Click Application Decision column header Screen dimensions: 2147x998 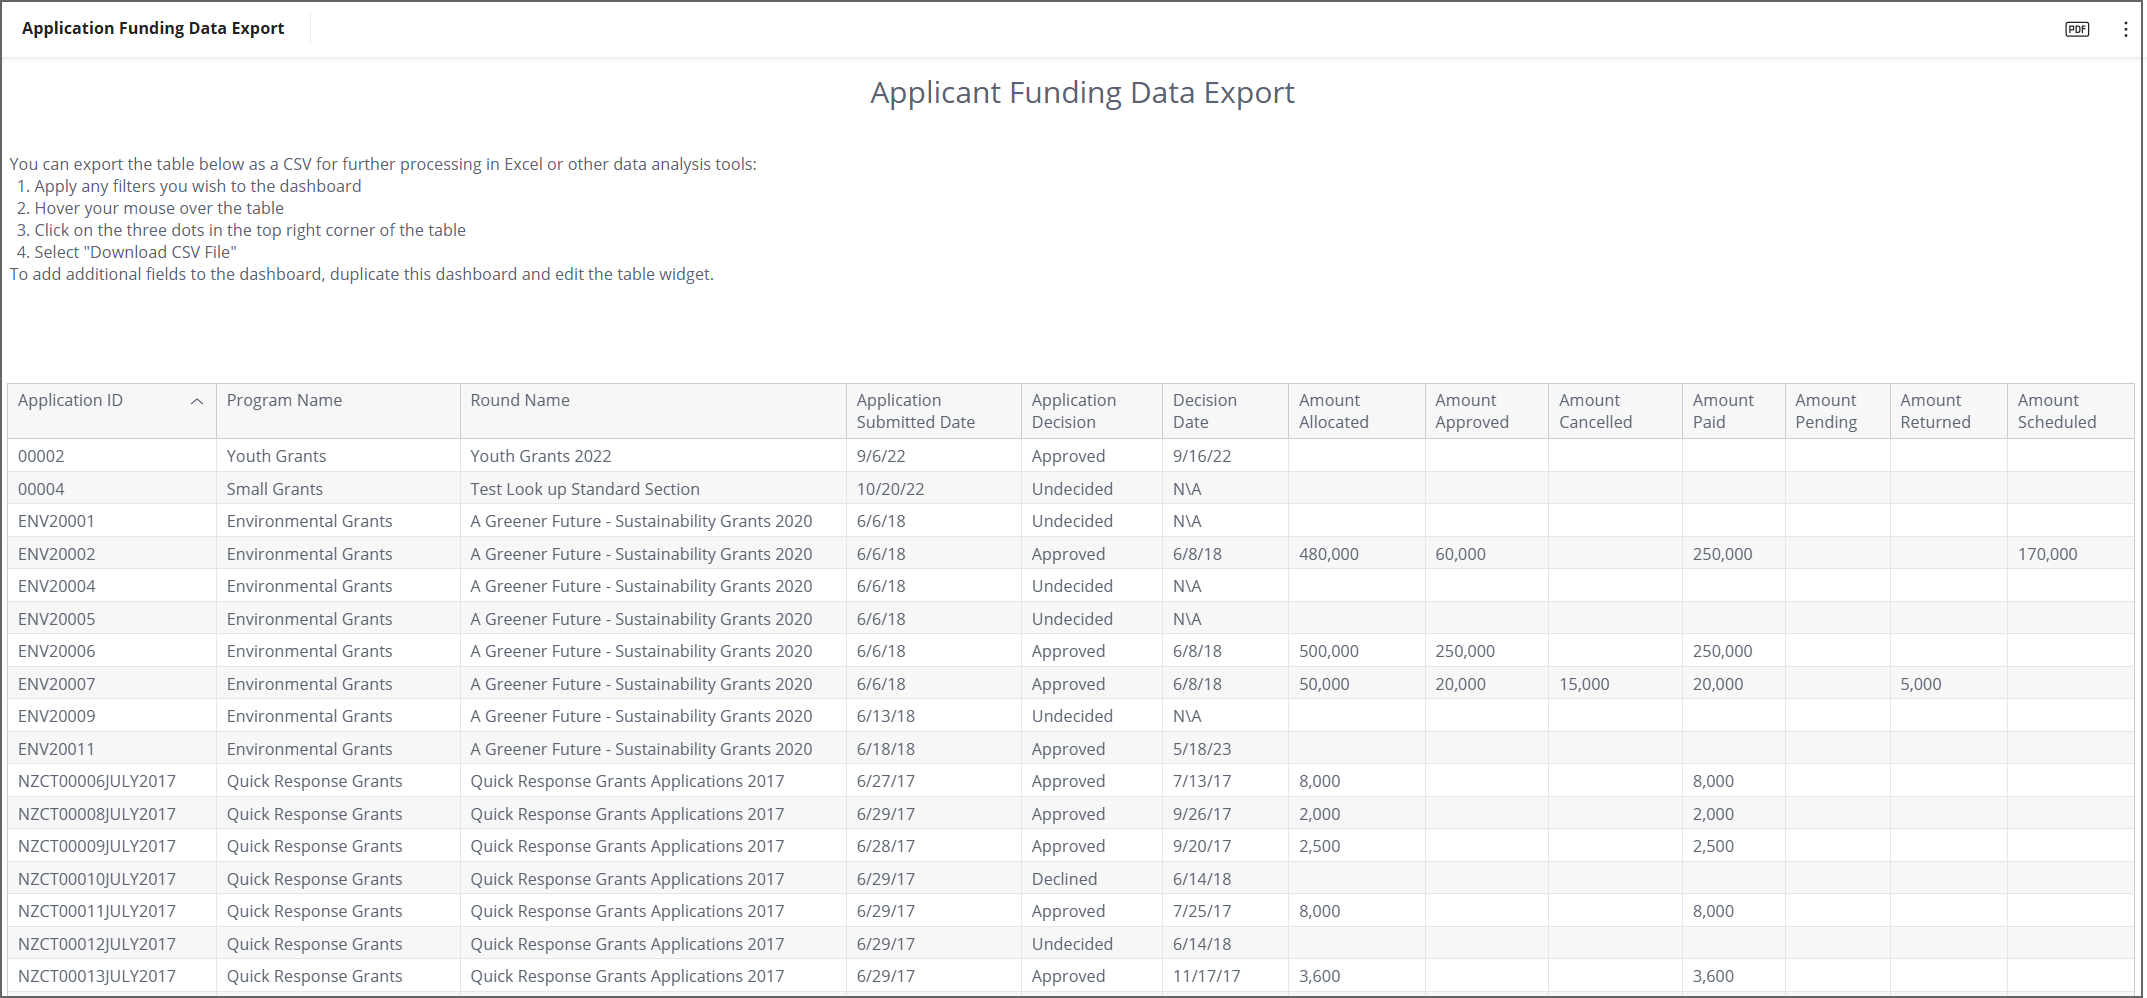[1073, 411]
